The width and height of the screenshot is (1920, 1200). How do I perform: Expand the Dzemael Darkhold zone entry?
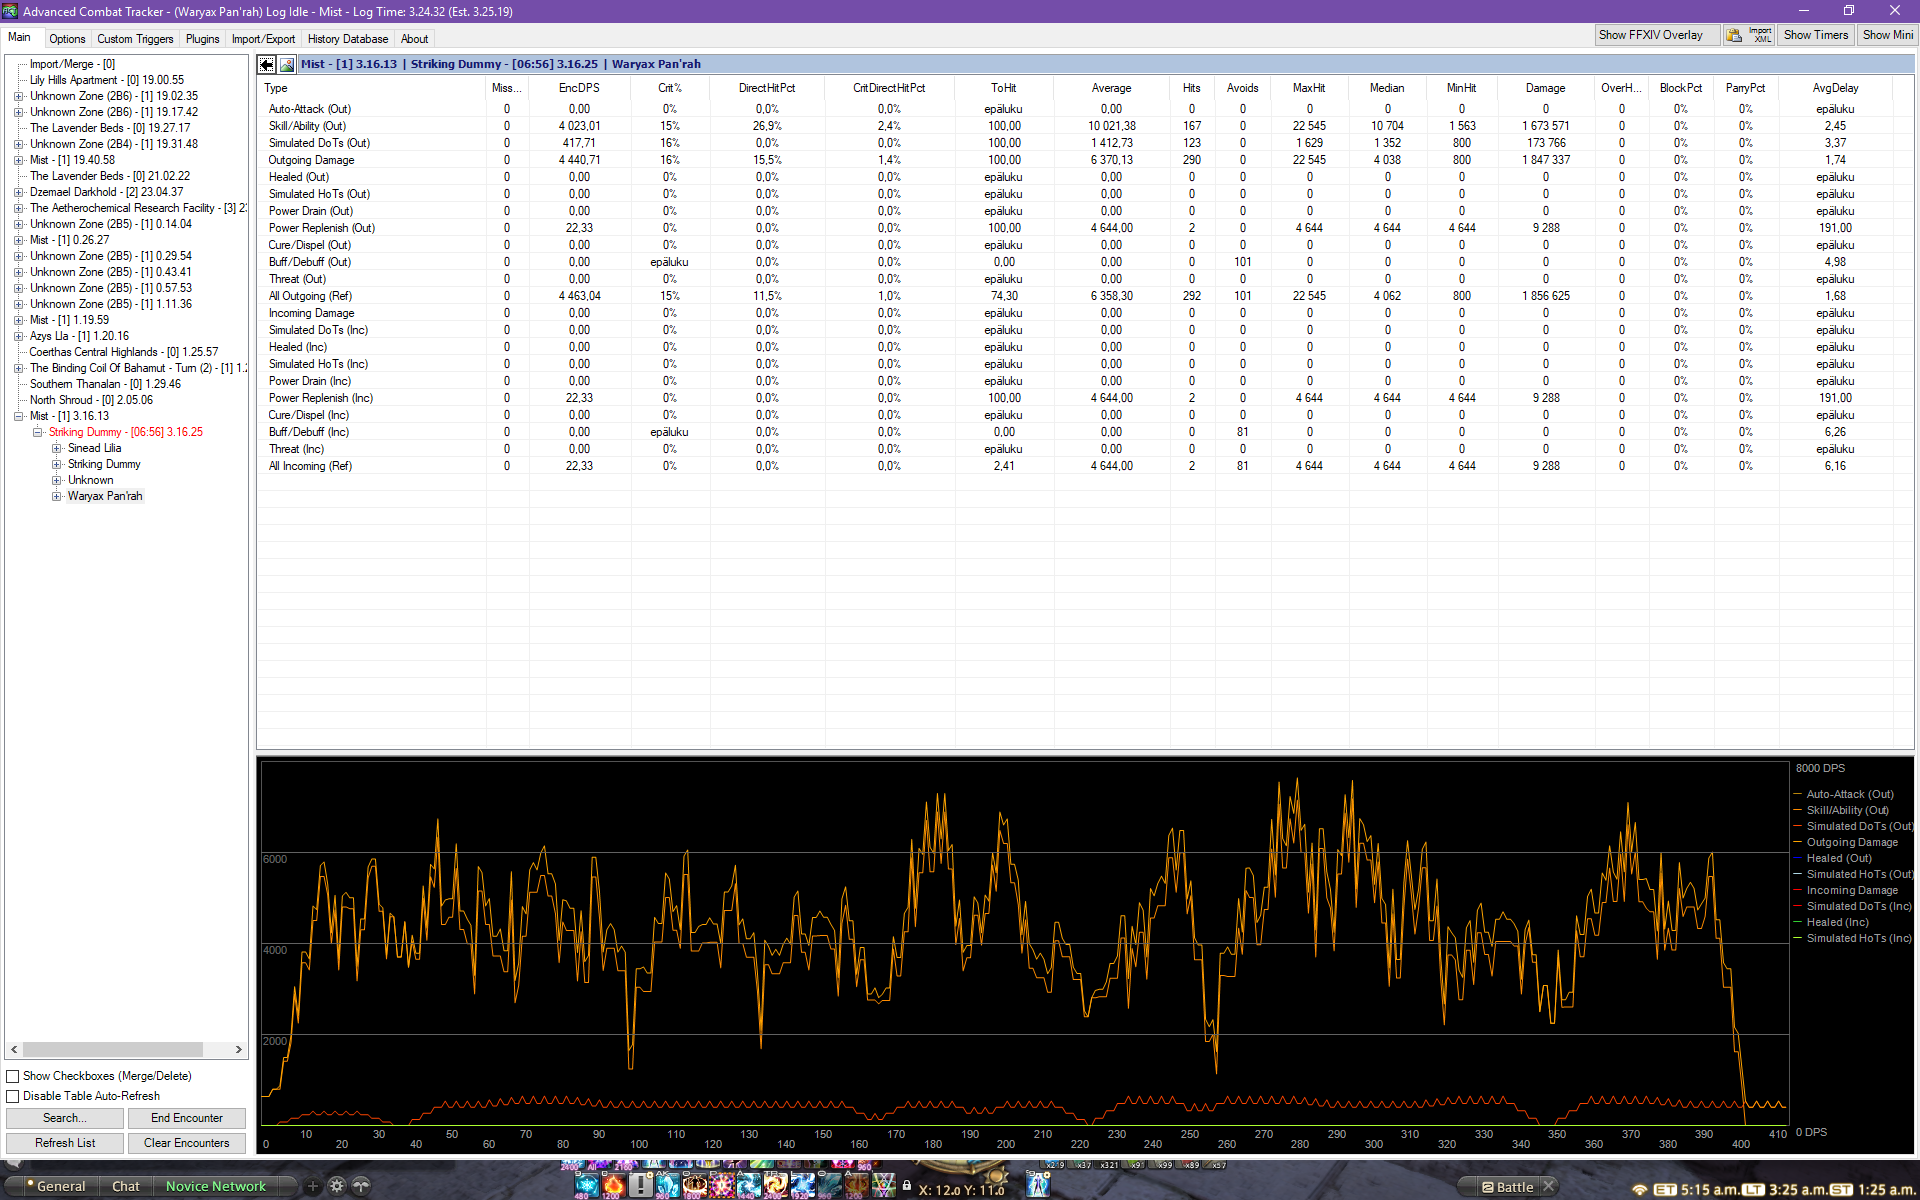pos(19,192)
